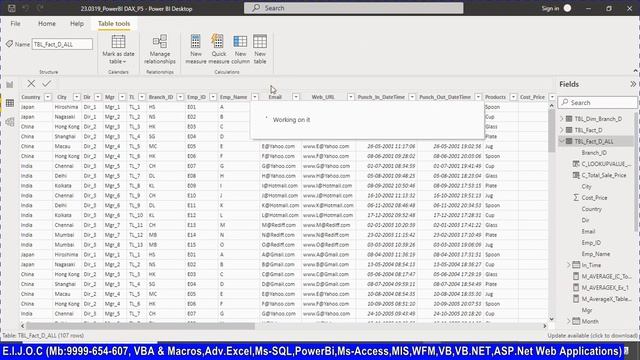Viewport: 640px width, 360px height.
Task: Click the Redo arrow in title bar
Action: pos(40,8)
